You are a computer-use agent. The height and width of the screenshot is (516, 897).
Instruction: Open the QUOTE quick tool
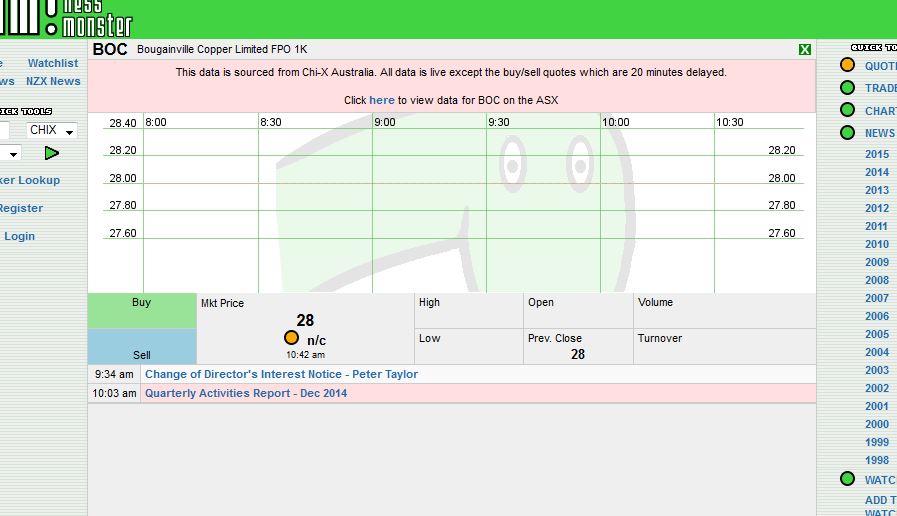[x=880, y=66]
